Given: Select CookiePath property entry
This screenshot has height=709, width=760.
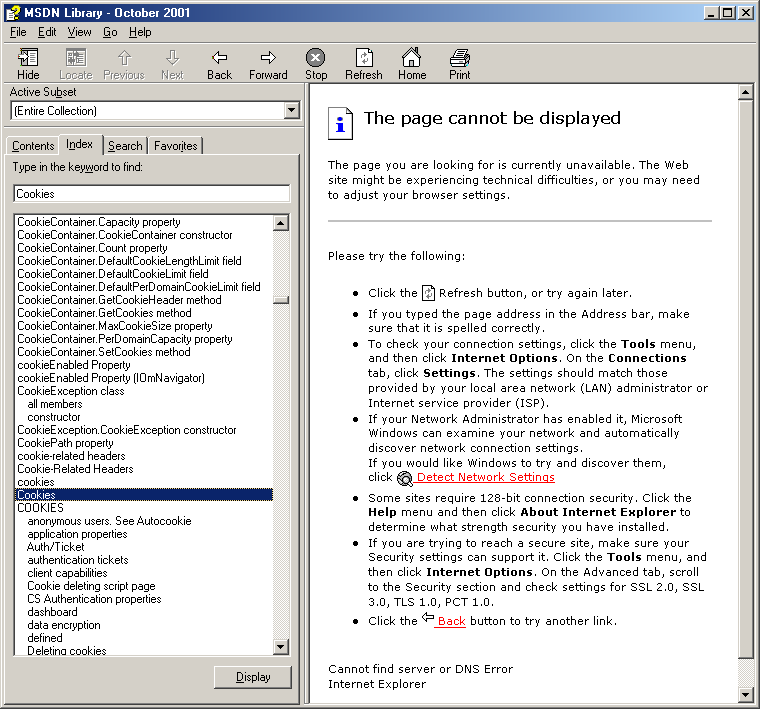Looking at the screenshot, I should (x=65, y=443).
